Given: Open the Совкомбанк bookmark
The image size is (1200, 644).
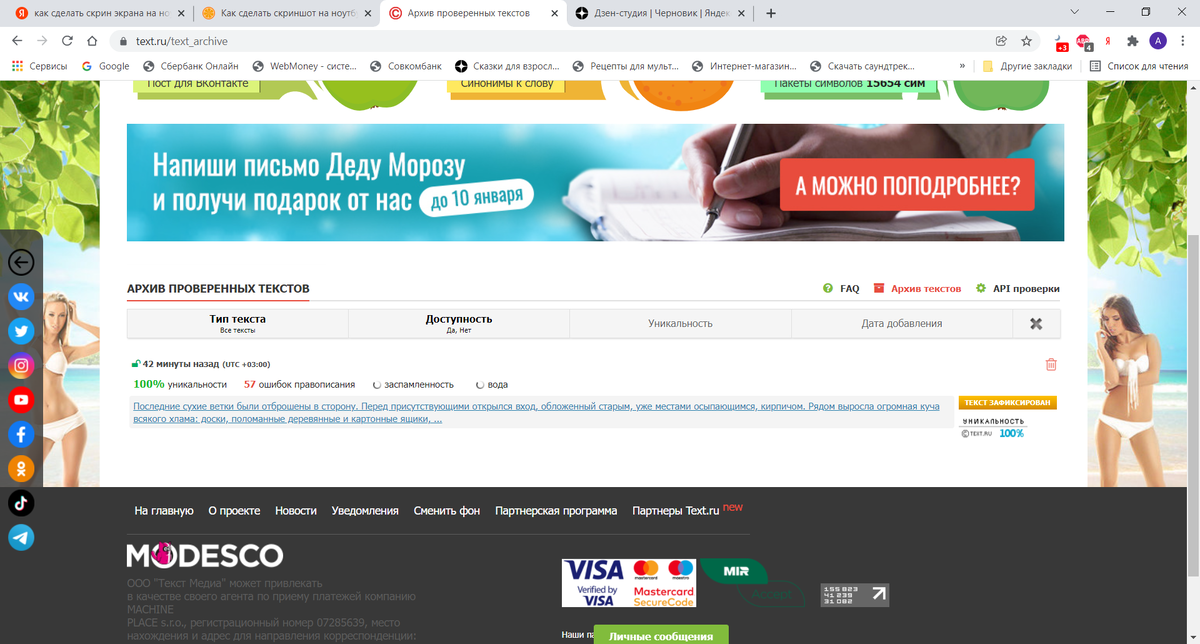Looking at the screenshot, I should [406, 66].
